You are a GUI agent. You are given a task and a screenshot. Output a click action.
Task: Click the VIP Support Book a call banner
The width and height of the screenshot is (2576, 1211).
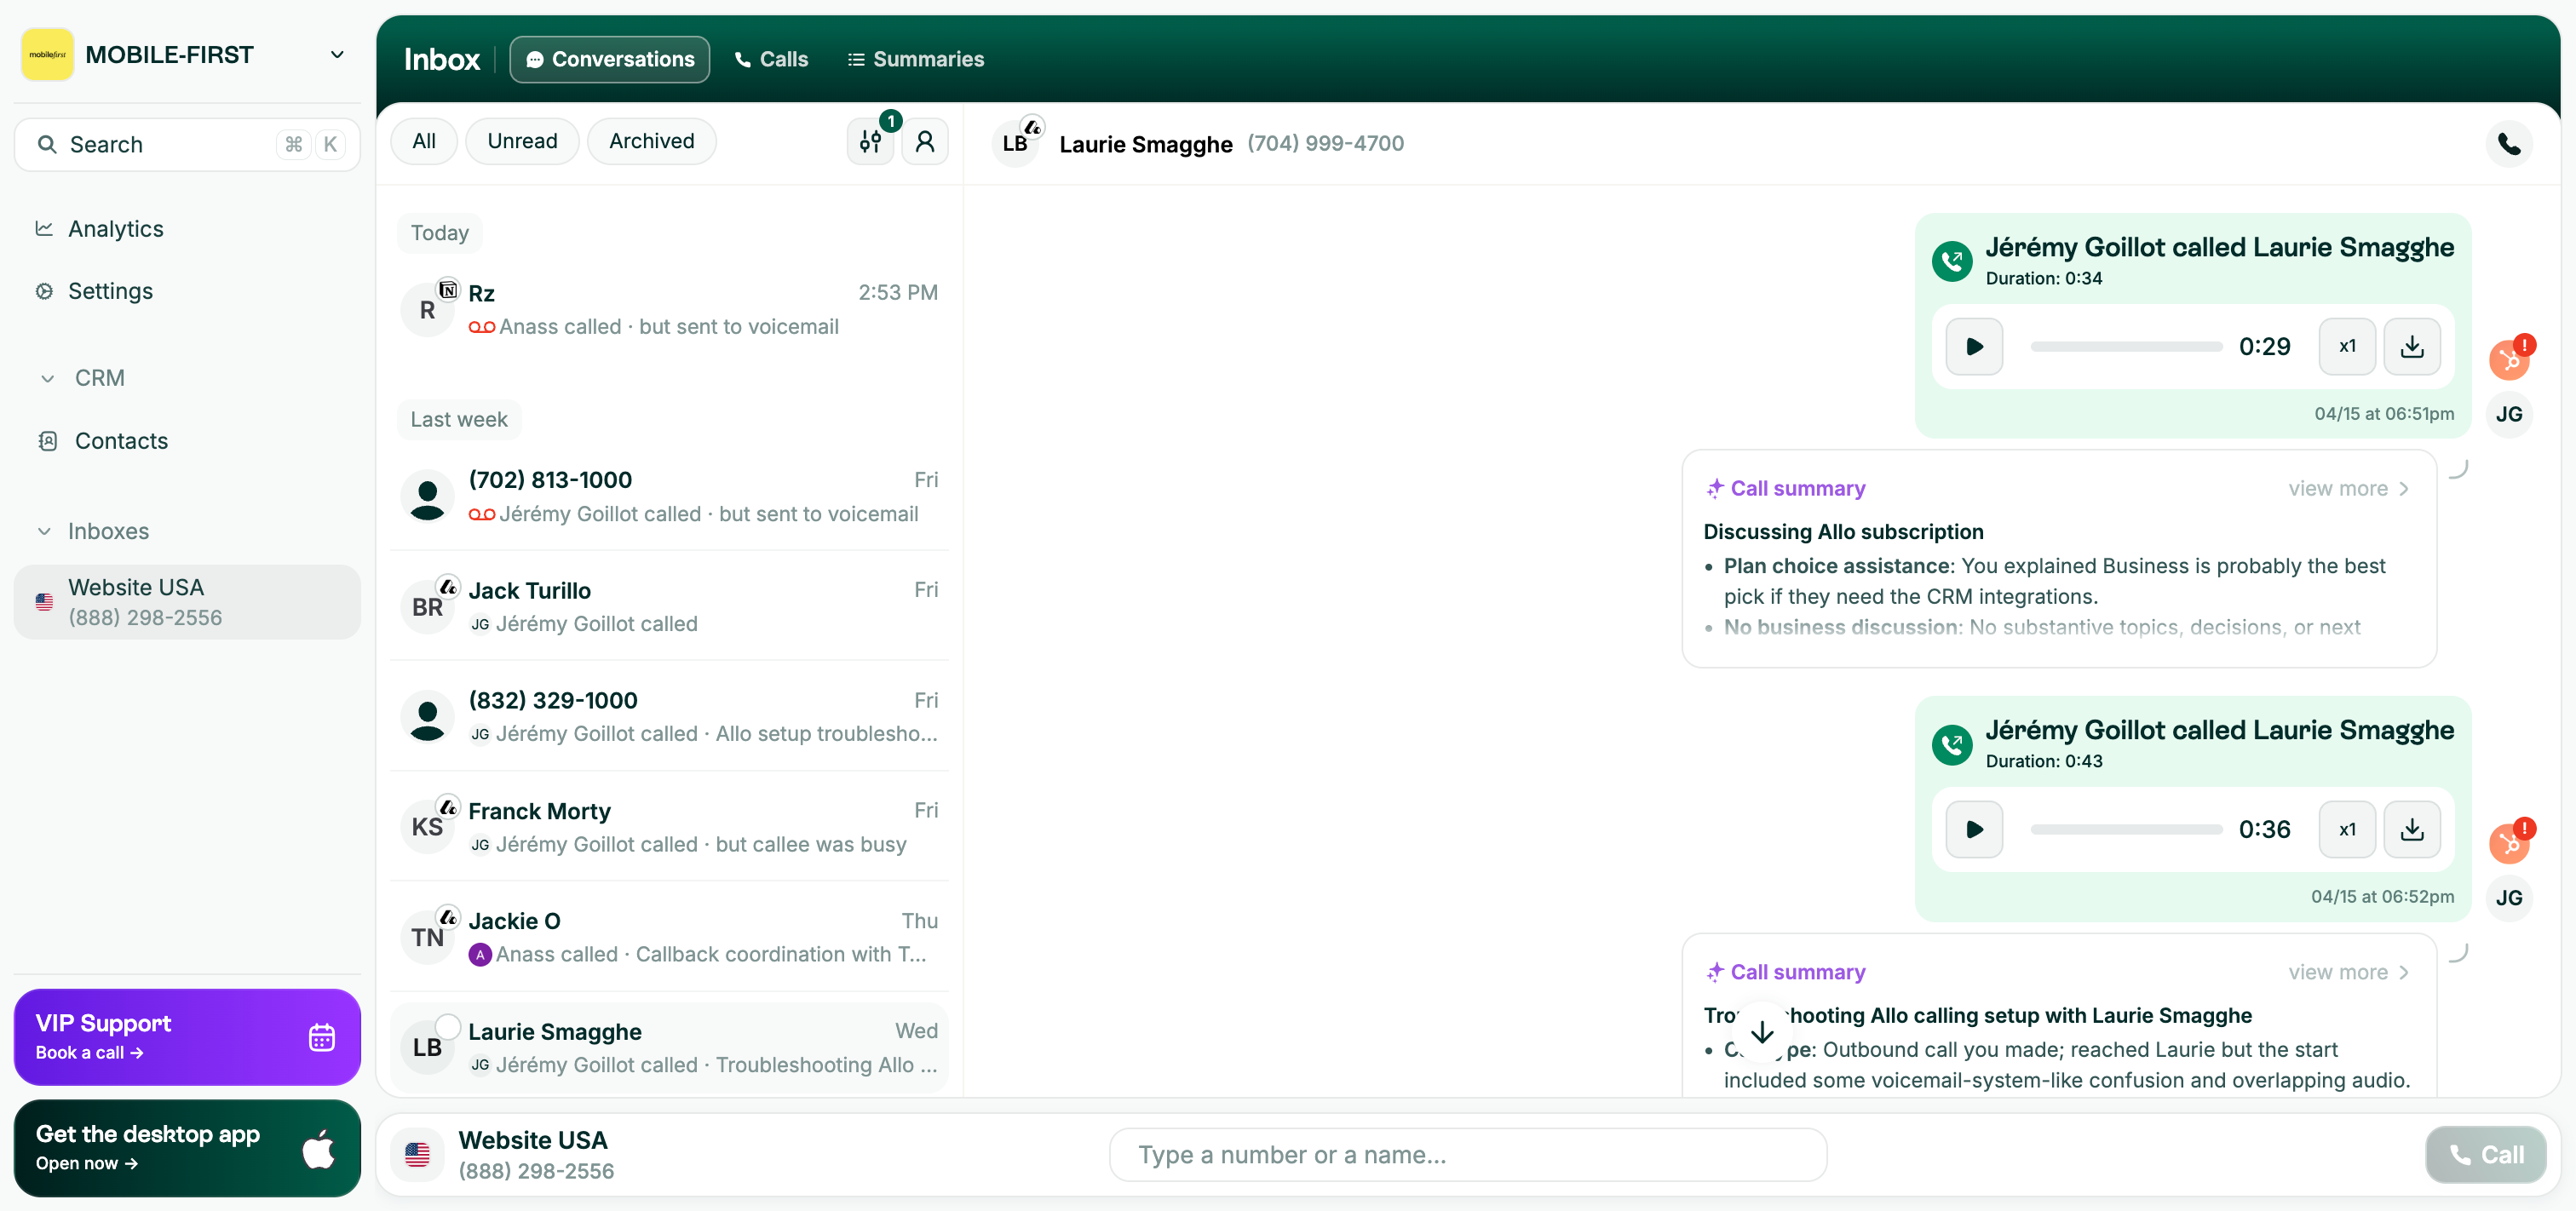point(187,1036)
